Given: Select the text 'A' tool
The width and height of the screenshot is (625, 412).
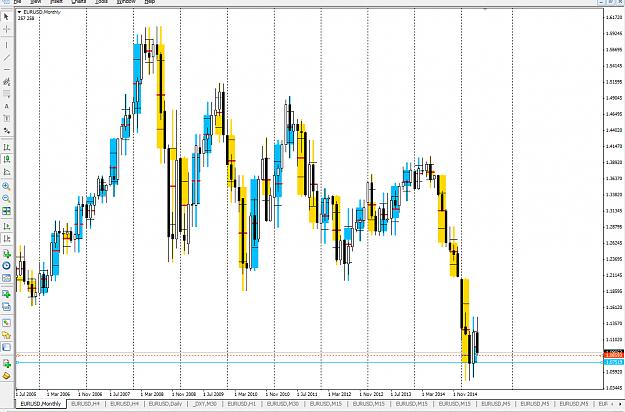Looking at the screenshot, I should 6,106.
